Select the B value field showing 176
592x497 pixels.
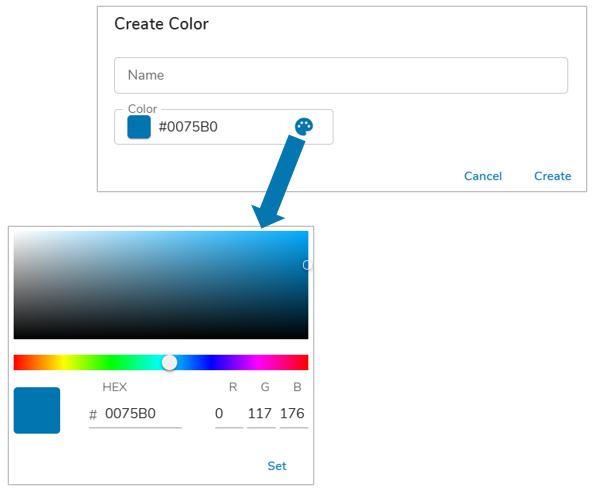294,414
